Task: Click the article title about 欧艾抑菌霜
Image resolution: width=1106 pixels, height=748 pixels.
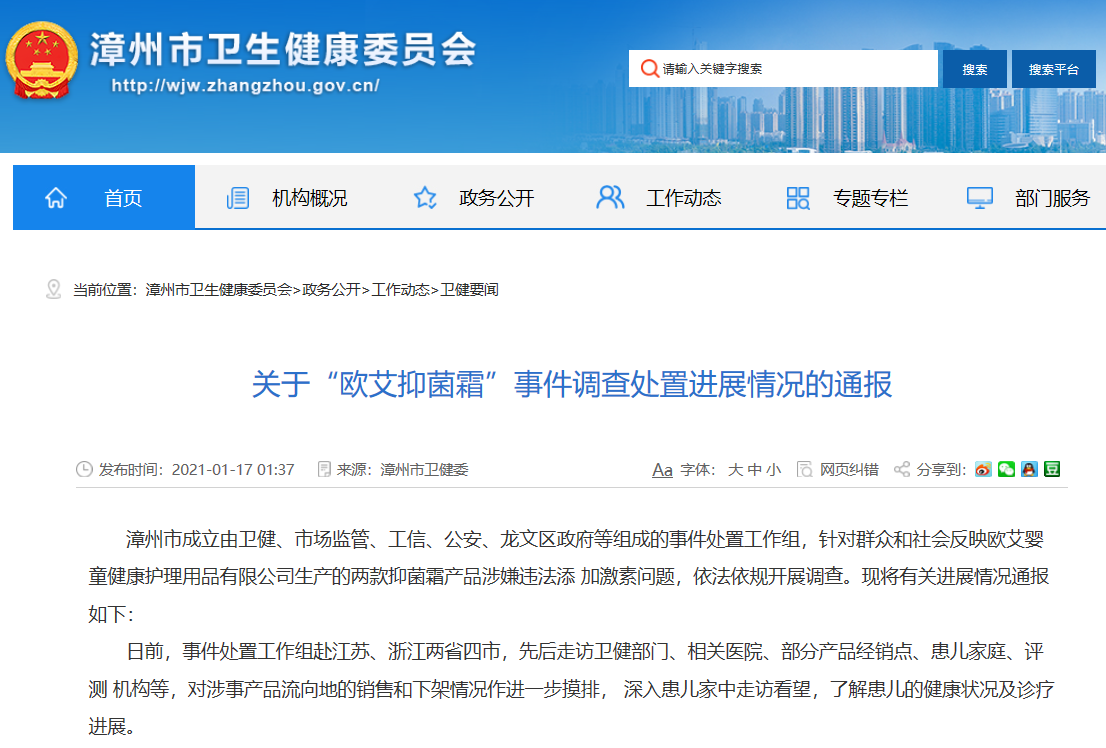Action: 572,385
